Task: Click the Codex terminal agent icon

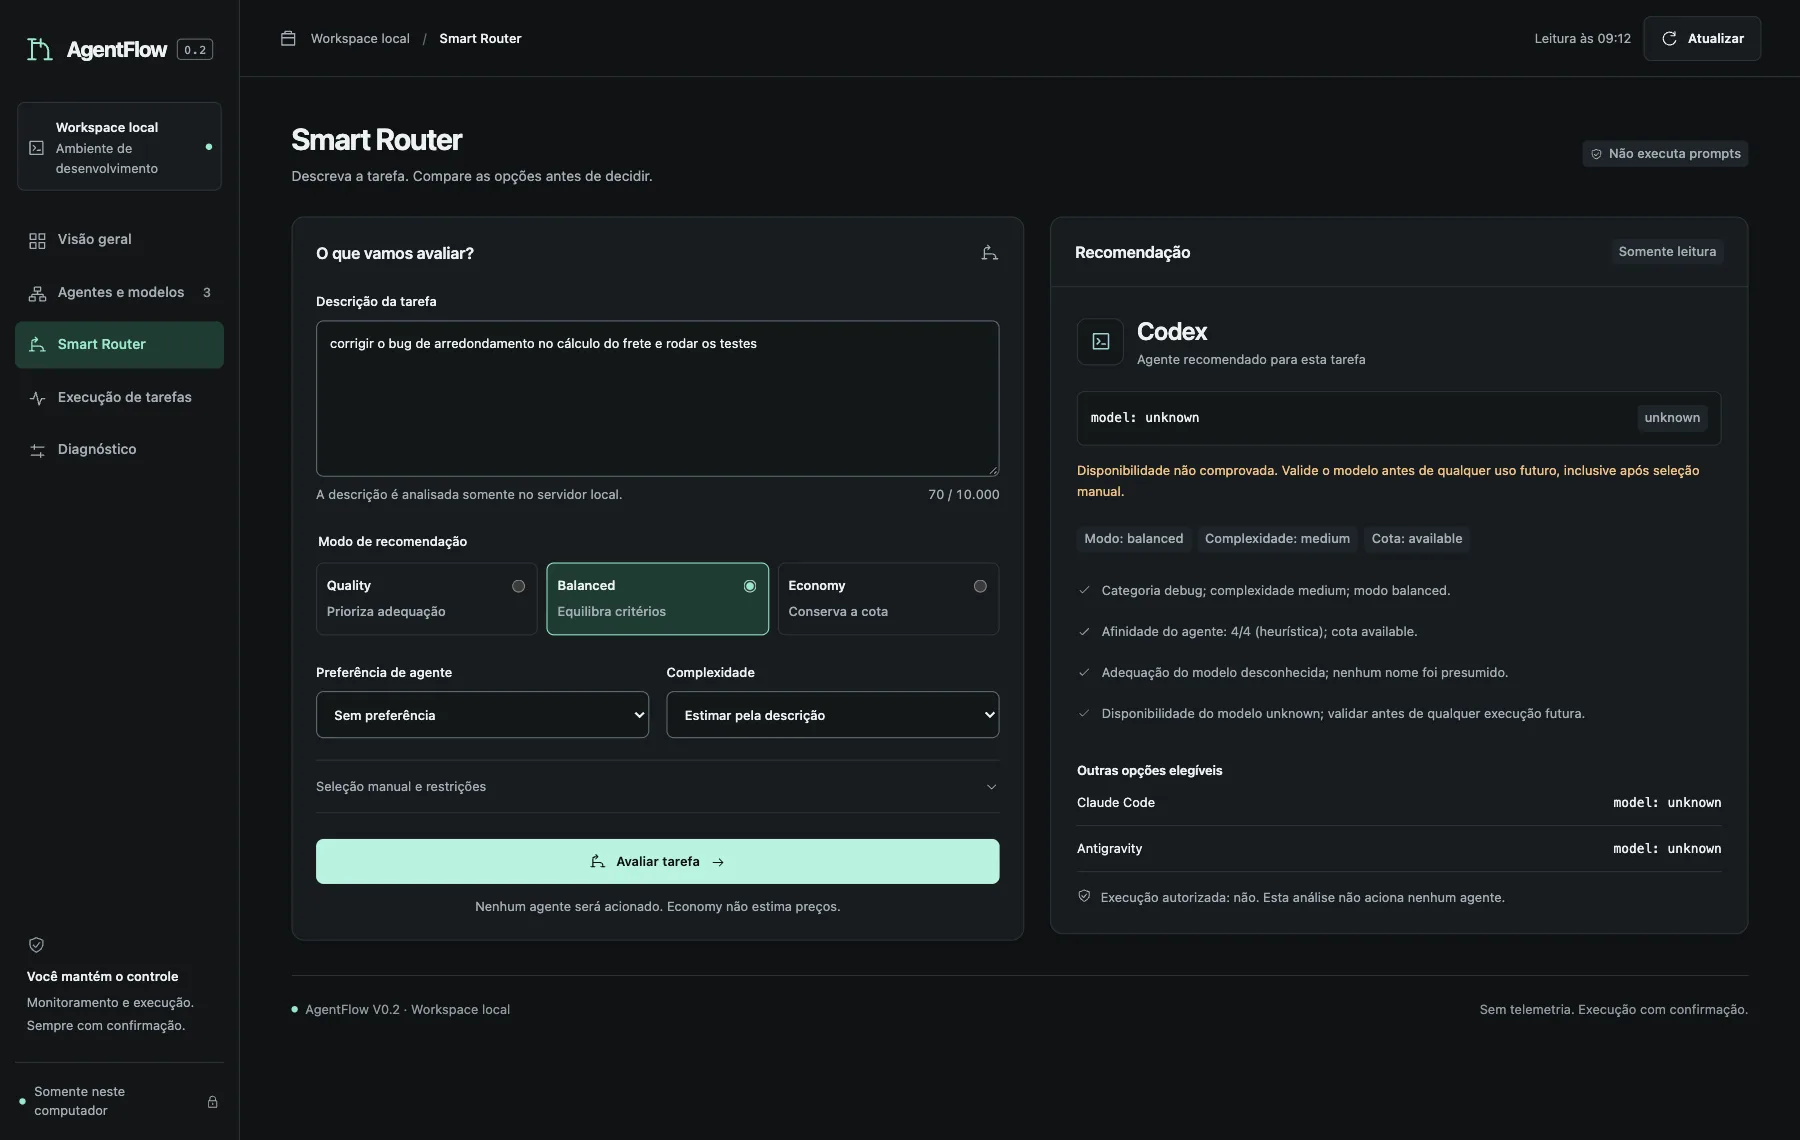Action: tap(1100, 342)
